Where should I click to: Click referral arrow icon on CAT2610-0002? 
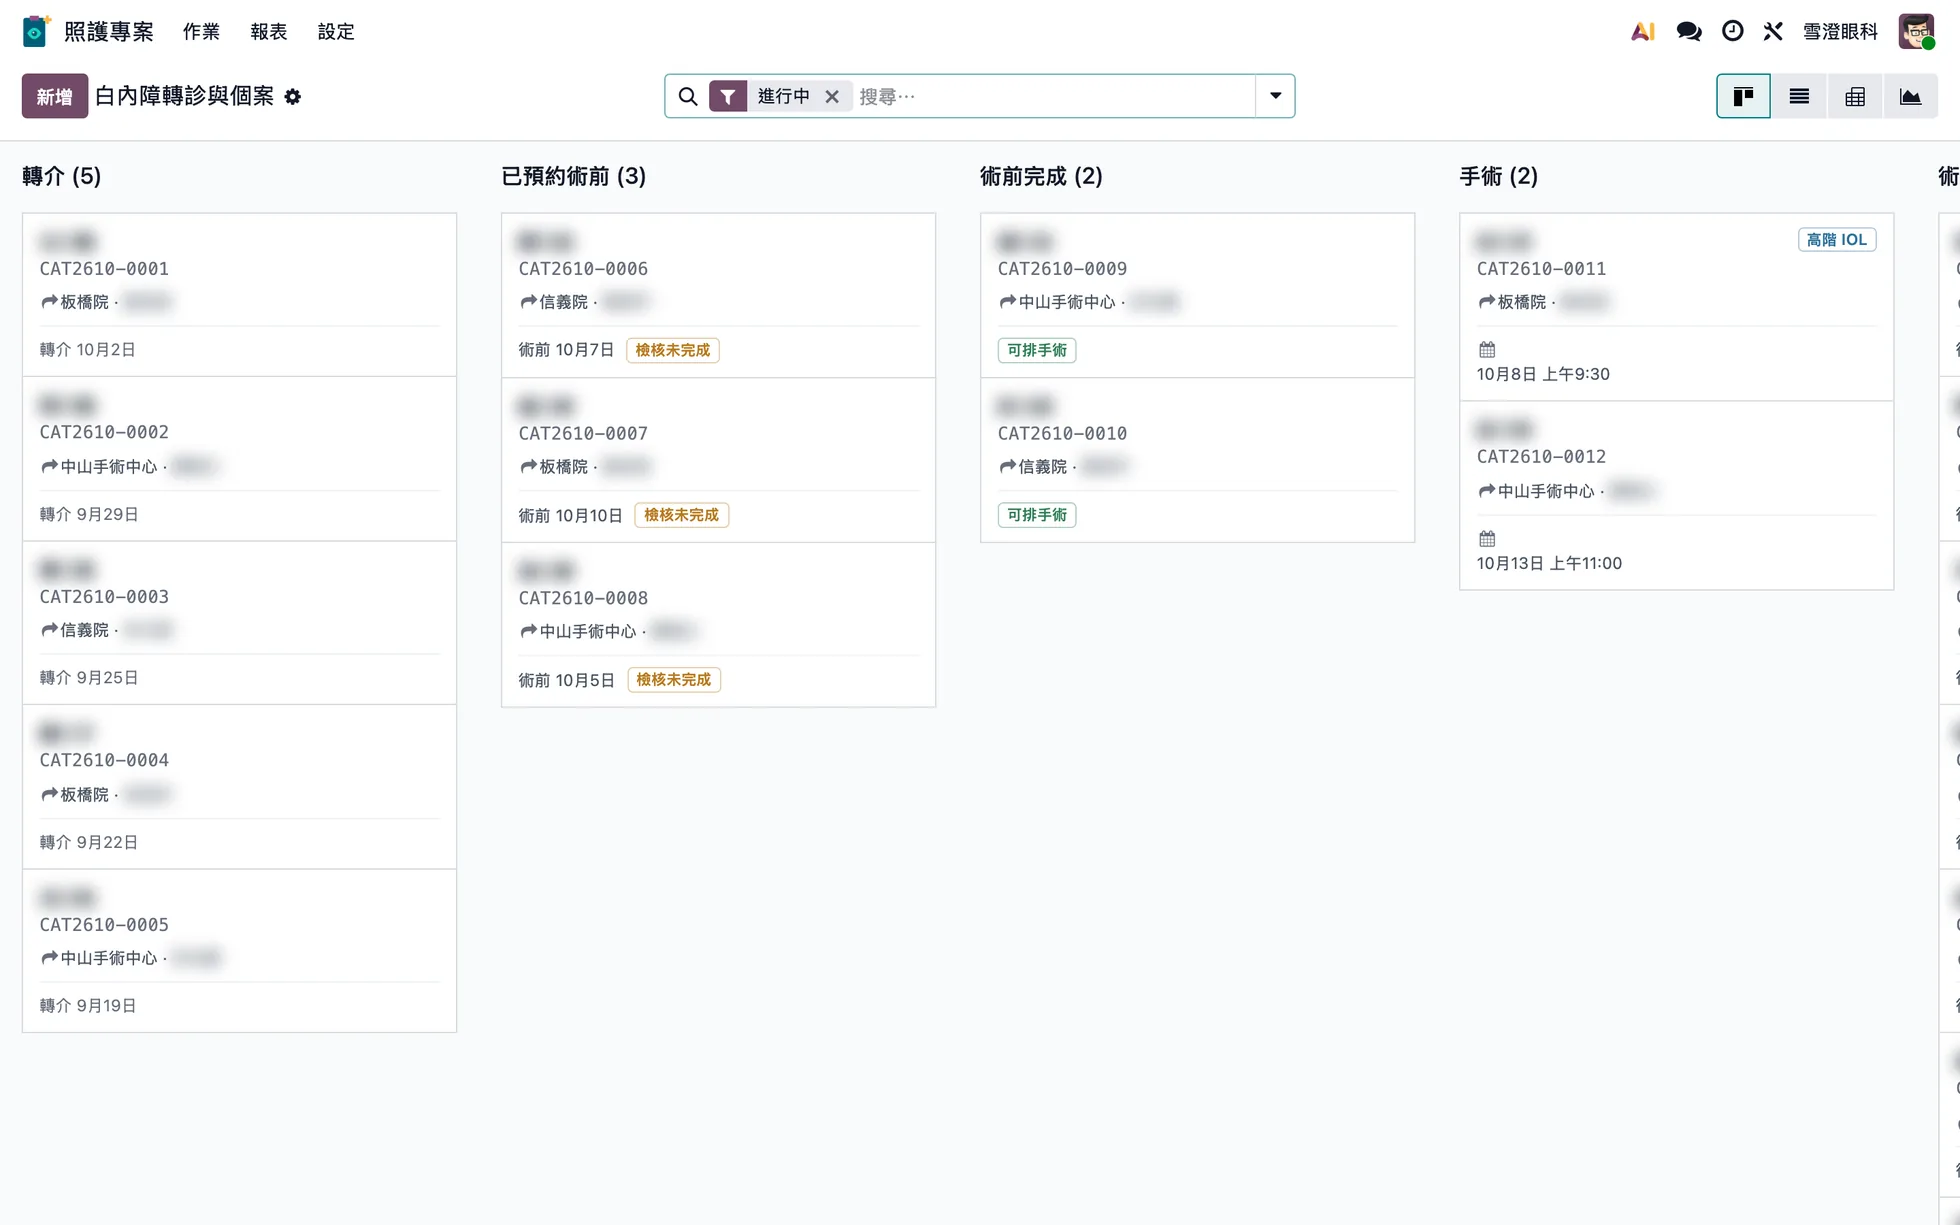(x=49, y=466)
